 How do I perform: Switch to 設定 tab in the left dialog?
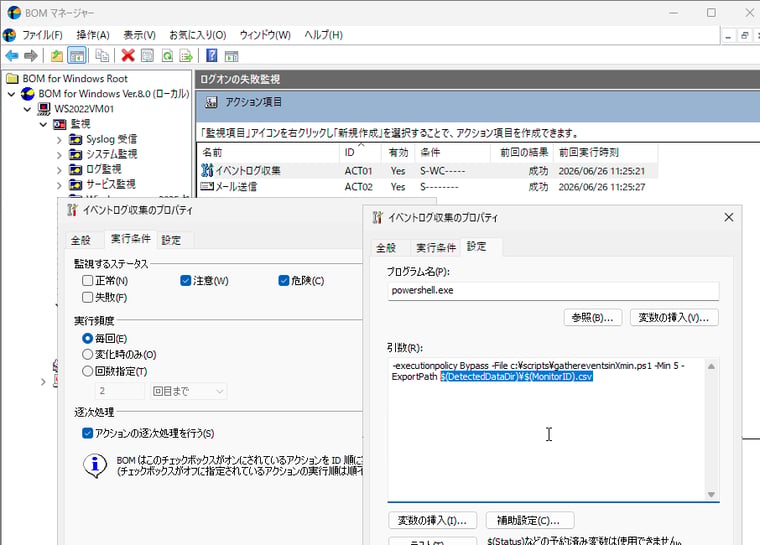click(171, 240)
